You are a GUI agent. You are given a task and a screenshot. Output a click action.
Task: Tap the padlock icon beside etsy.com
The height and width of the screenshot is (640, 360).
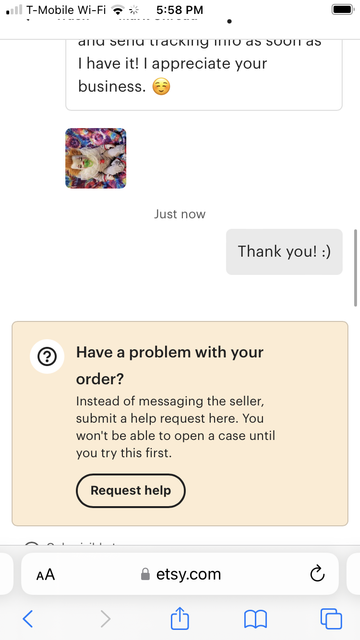[145, 574]
